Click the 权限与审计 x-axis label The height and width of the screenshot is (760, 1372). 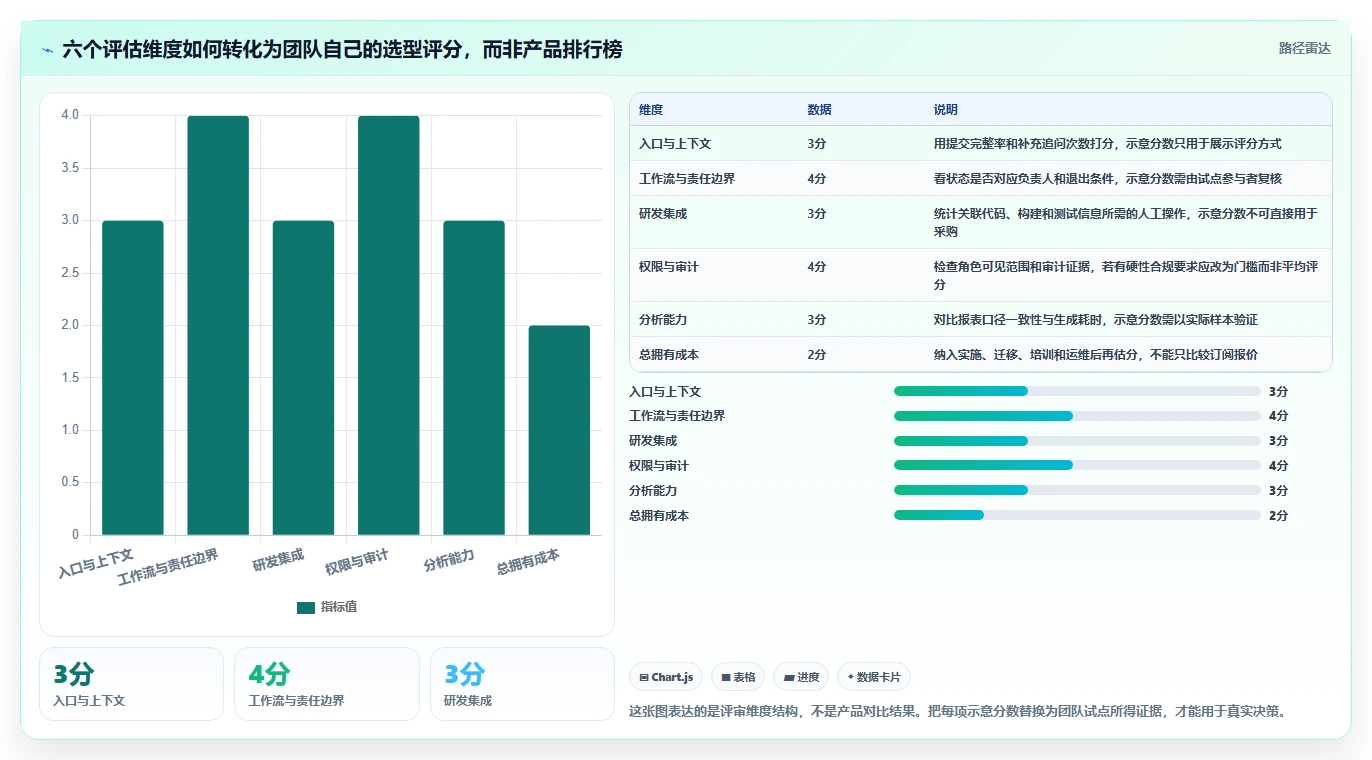pos(357,561)
